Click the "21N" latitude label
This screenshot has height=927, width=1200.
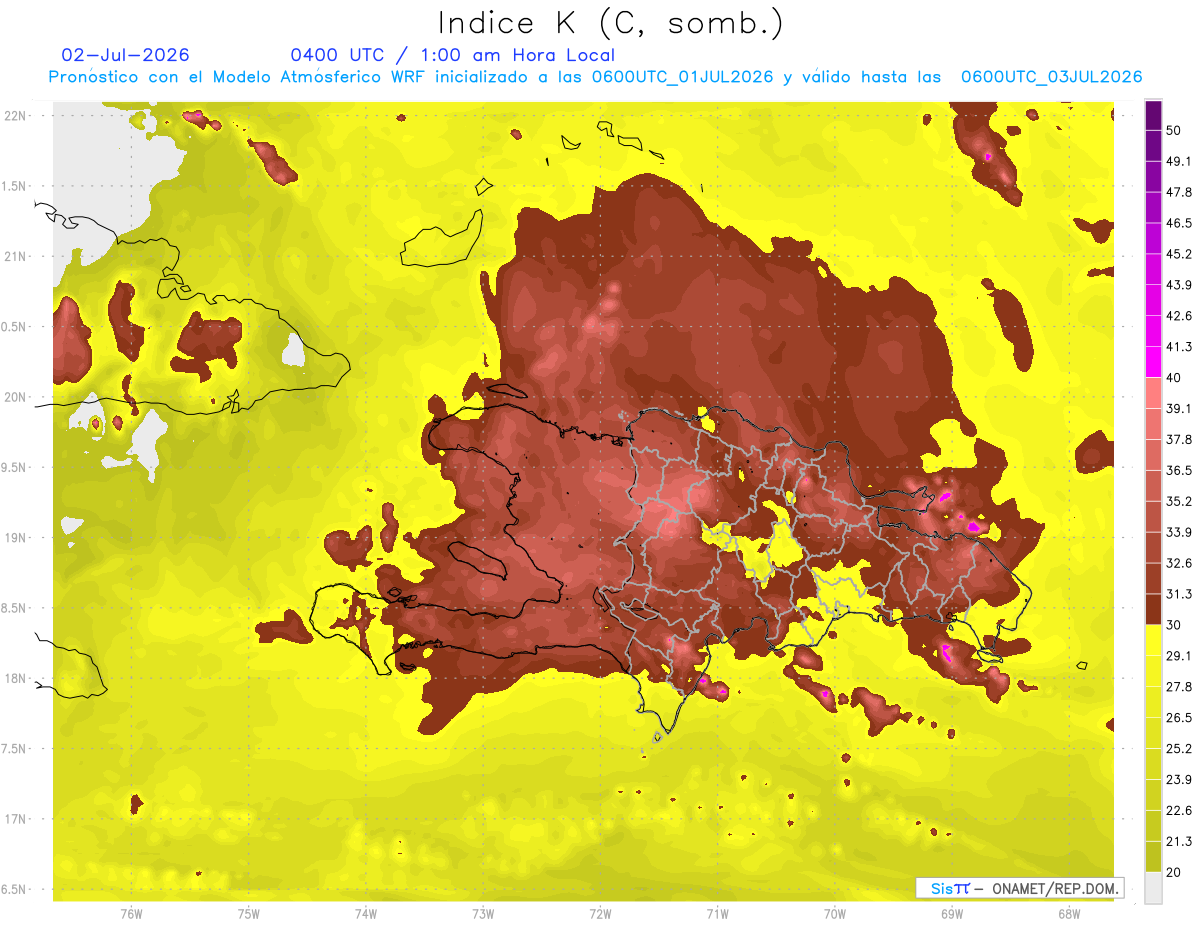coord(15,257)
